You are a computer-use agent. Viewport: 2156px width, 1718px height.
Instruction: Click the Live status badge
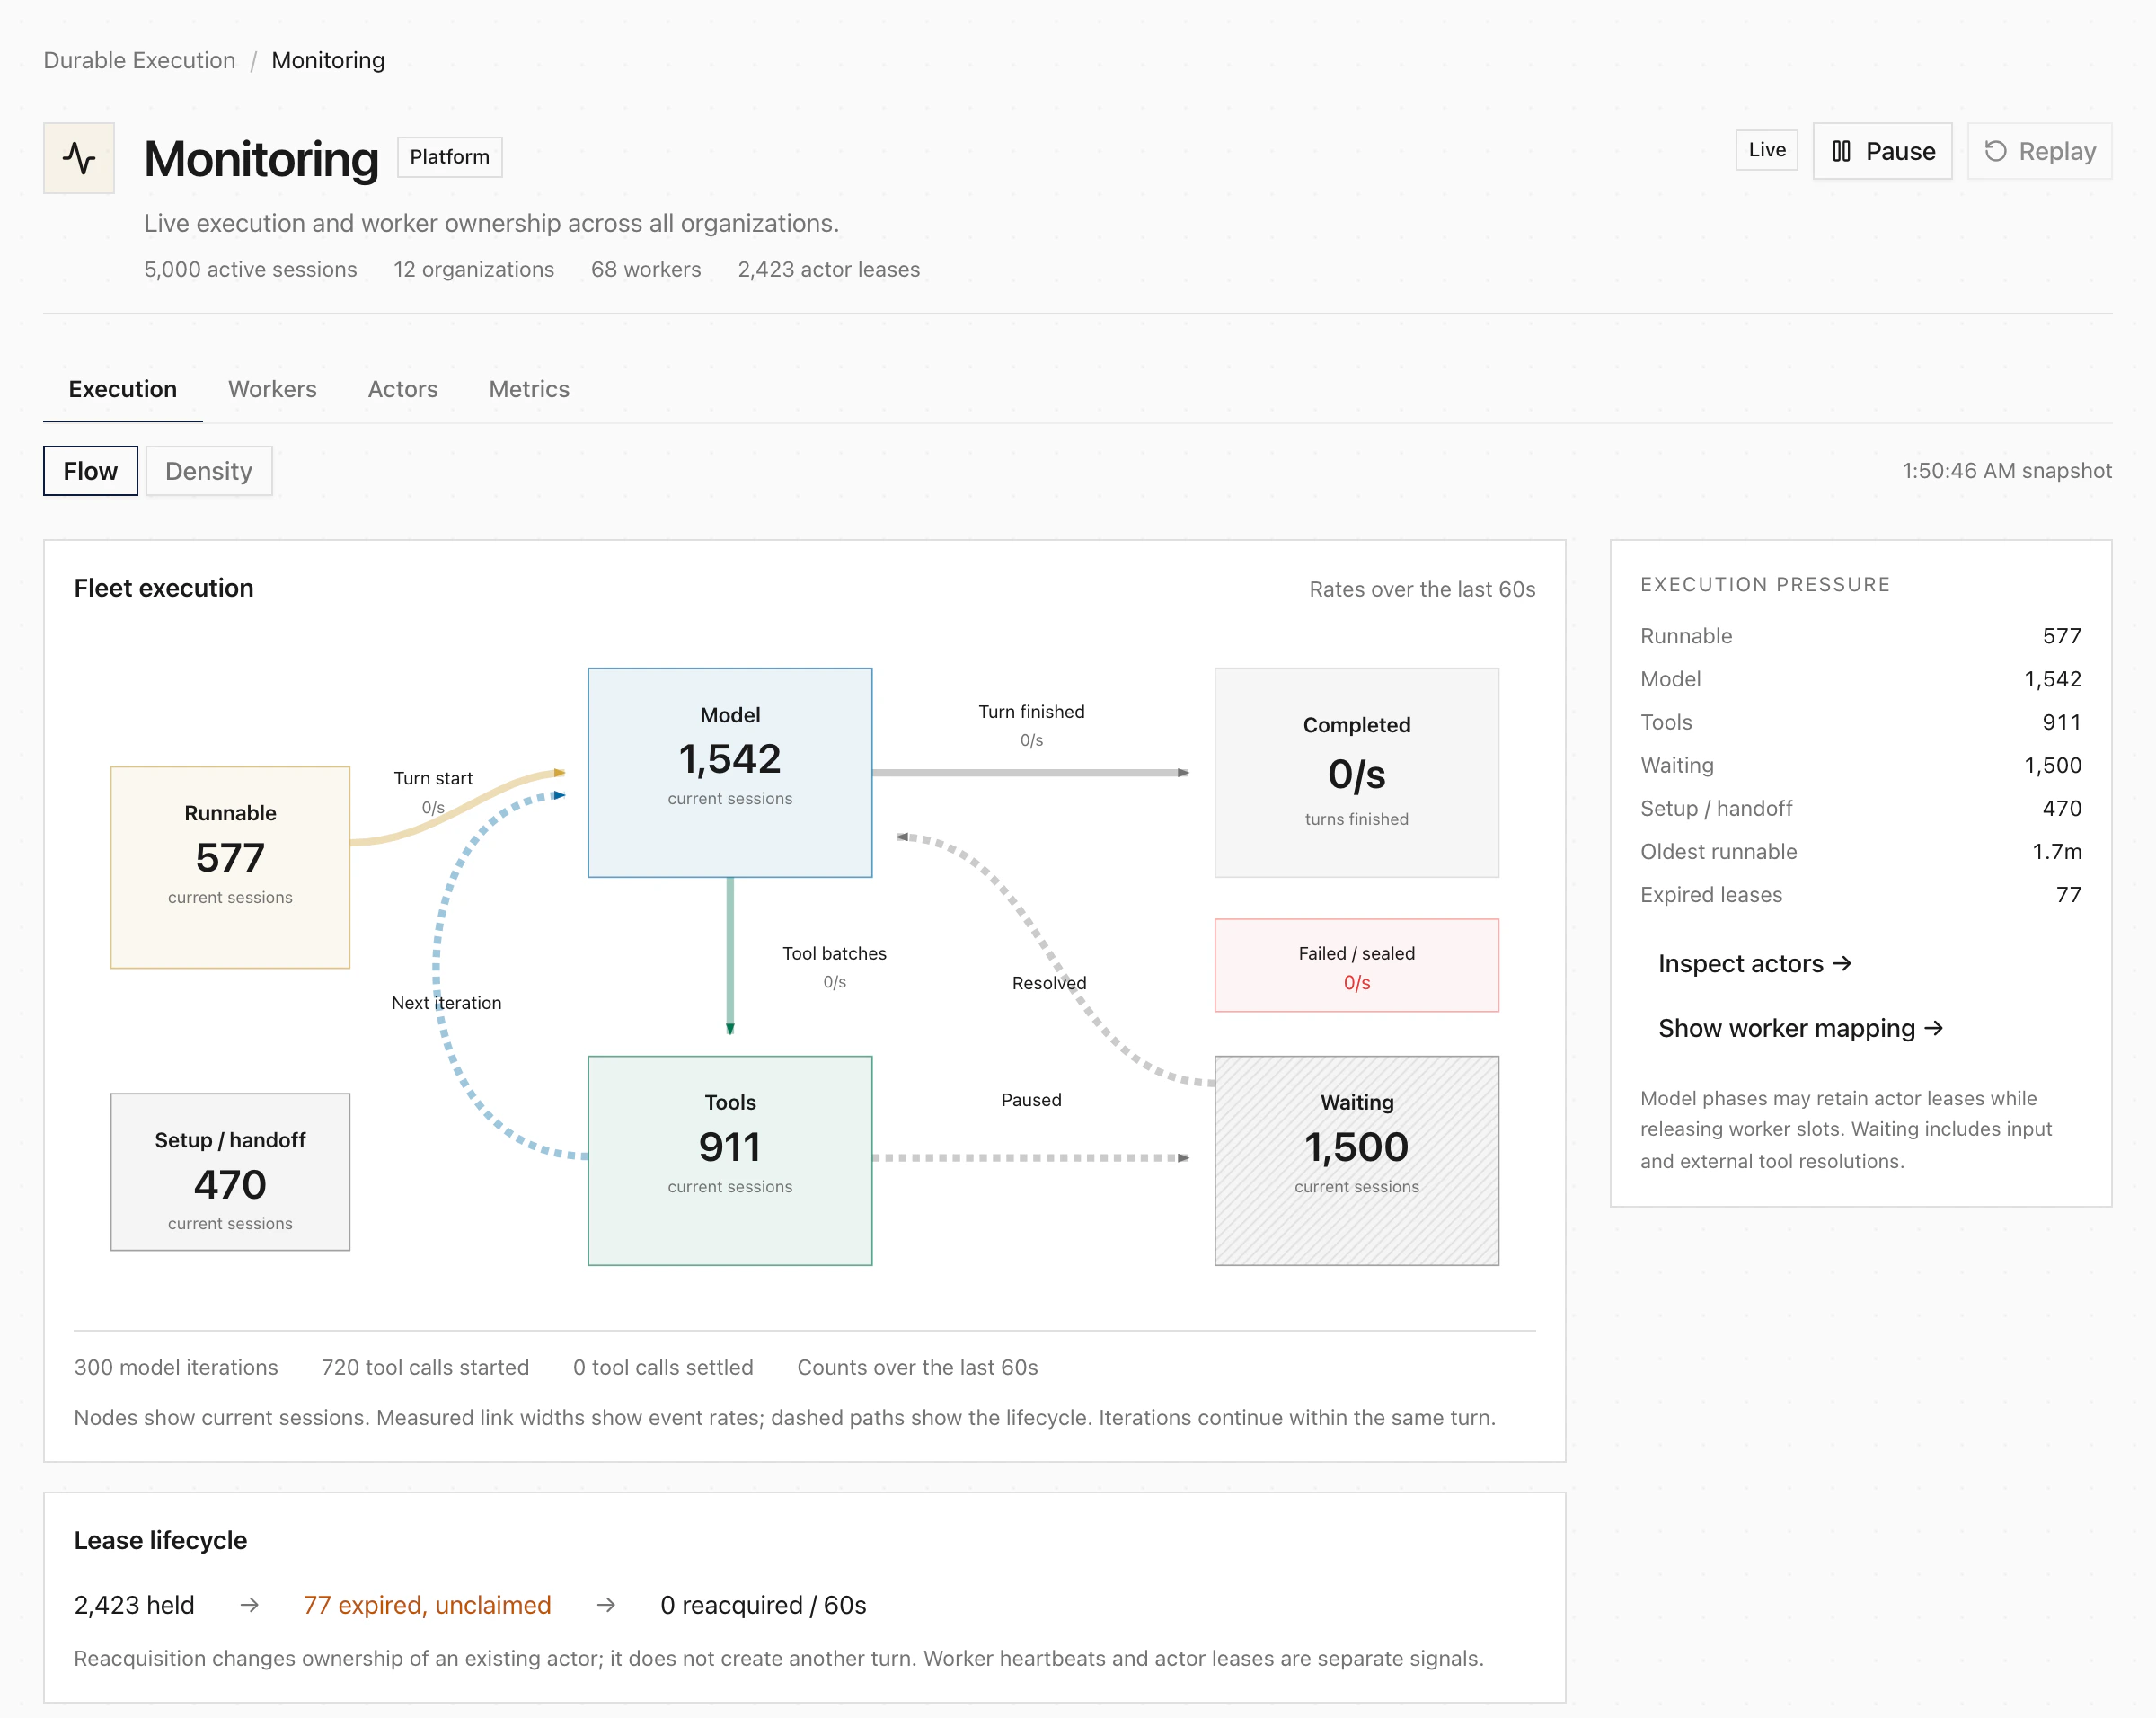pyautogui.click(x=1766, y=150)
